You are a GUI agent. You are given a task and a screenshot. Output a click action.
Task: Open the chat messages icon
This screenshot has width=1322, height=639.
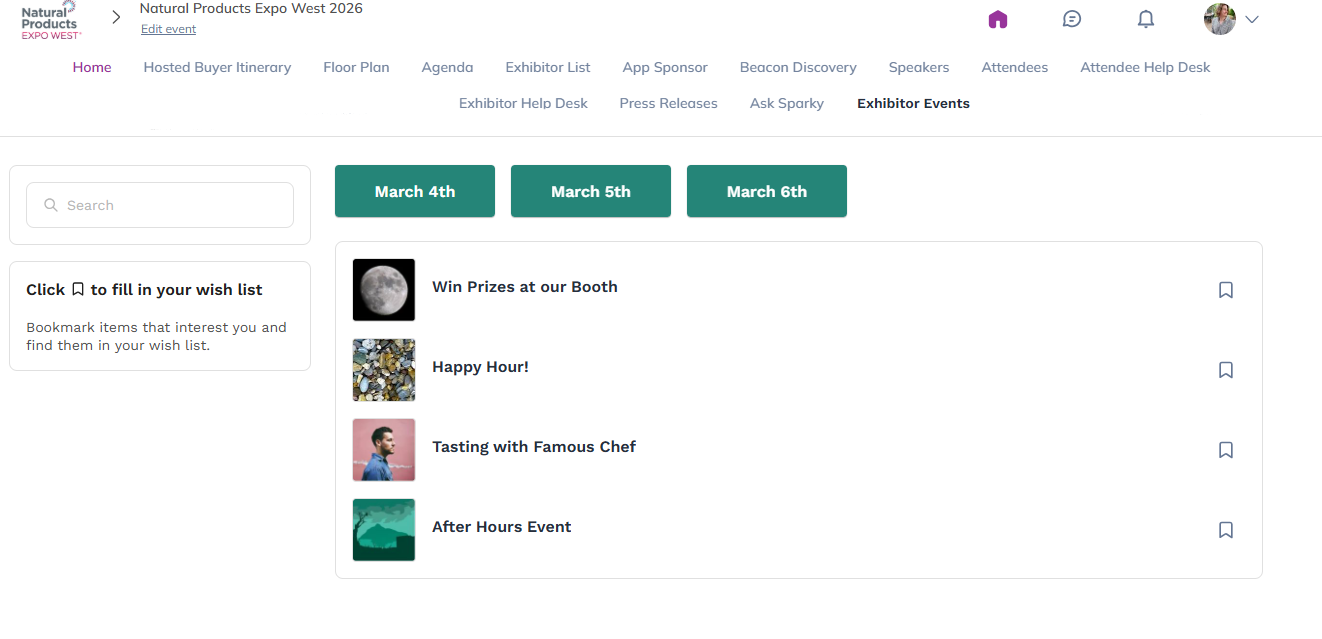[1072, 19]
